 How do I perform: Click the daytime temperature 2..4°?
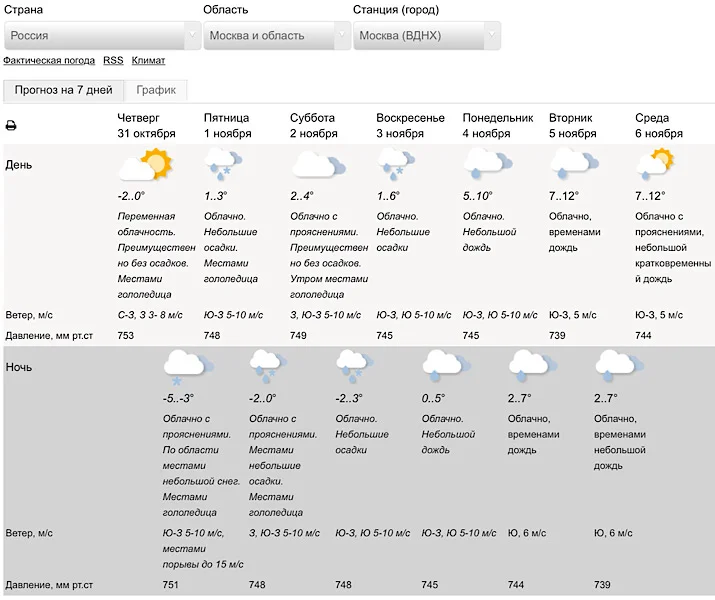[302, 196]
